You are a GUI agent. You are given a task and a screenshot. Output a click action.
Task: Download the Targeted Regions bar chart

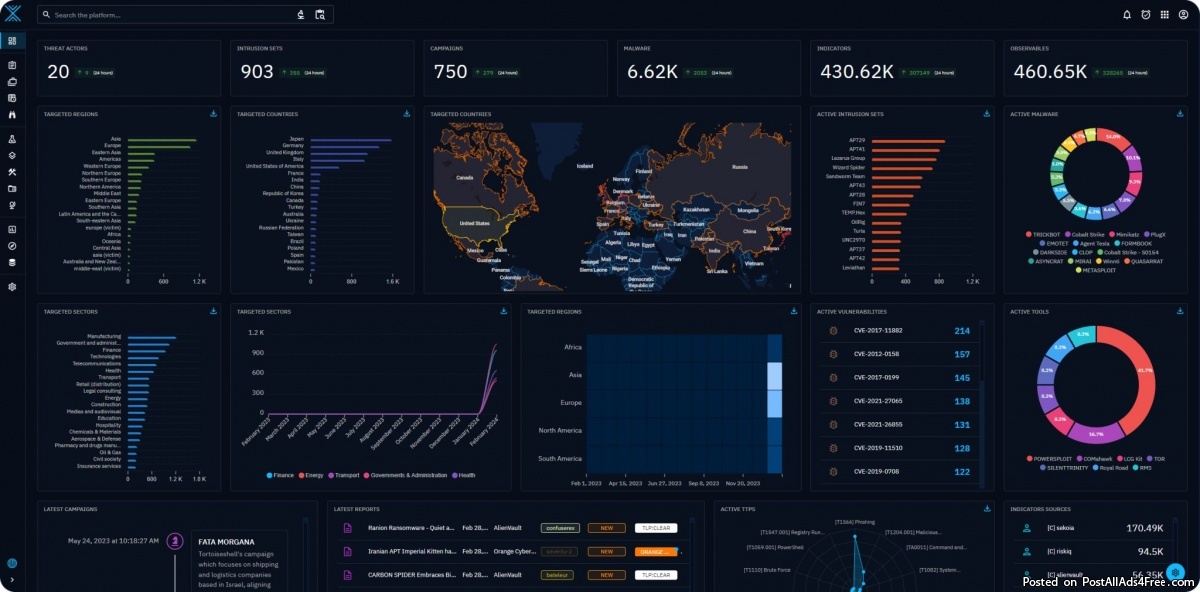point(214,114)
